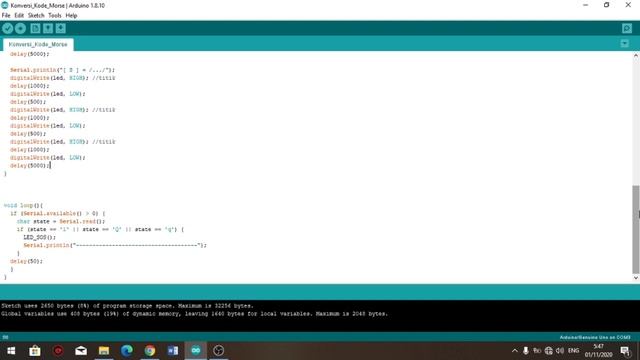Open the File menu
The image size is (640, 360).
6,16
